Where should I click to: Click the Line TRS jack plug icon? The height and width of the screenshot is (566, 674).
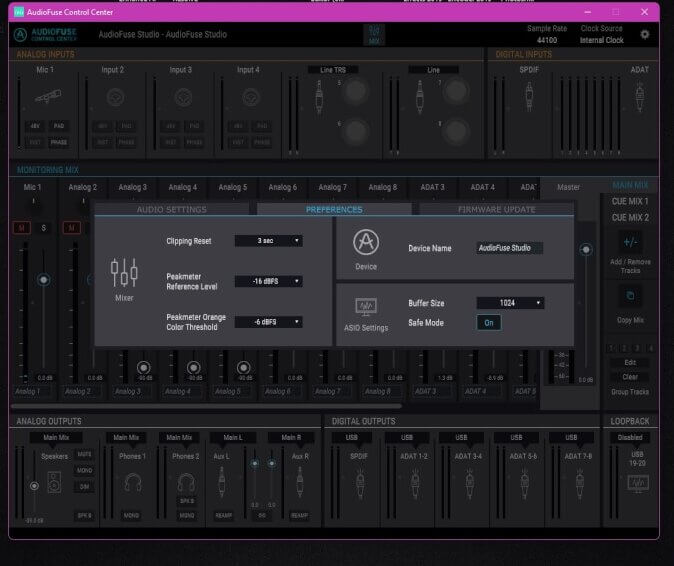[319, 97]
